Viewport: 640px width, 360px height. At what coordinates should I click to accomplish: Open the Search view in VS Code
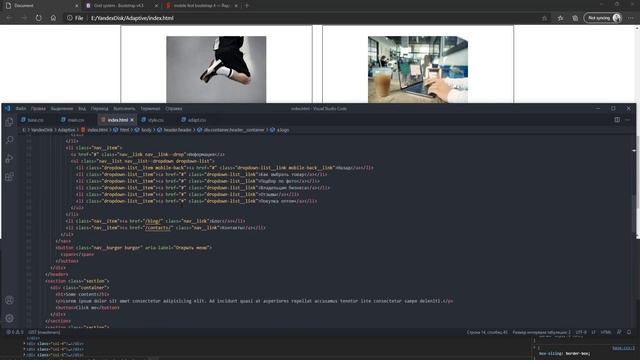tap(9, 140)
